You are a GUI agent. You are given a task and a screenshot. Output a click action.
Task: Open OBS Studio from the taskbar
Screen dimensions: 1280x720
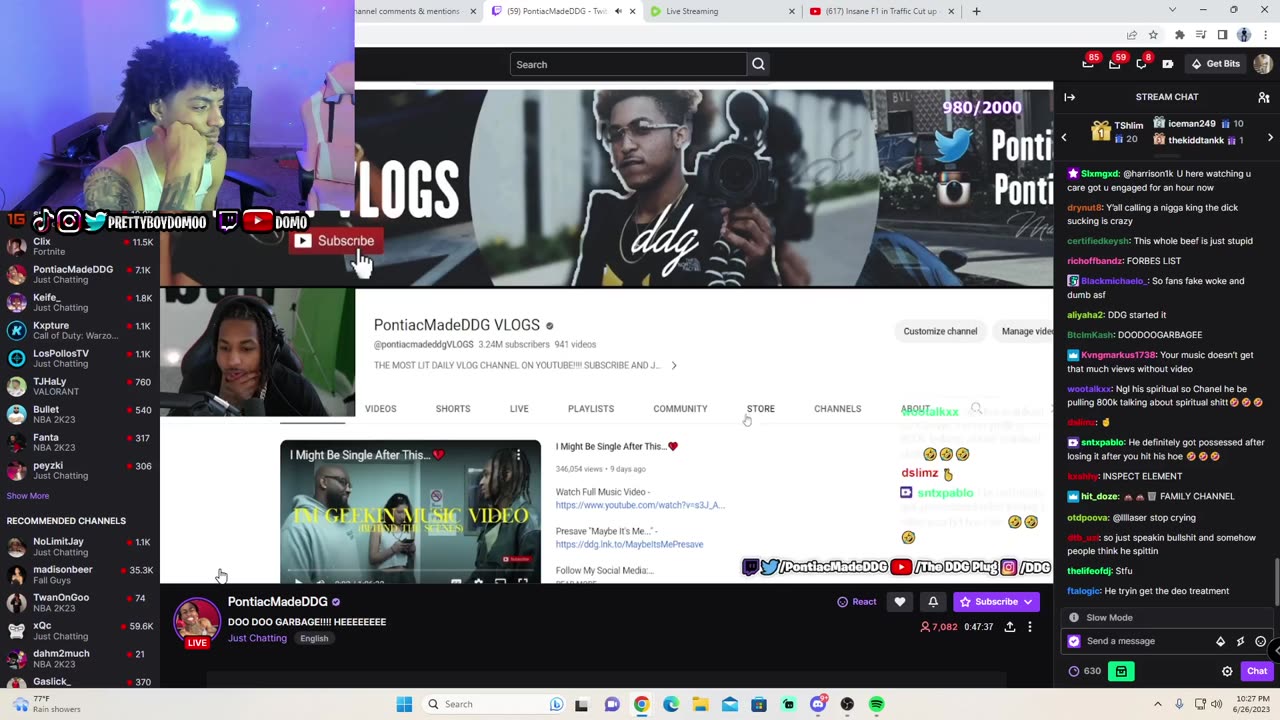(x=847, y=704)
